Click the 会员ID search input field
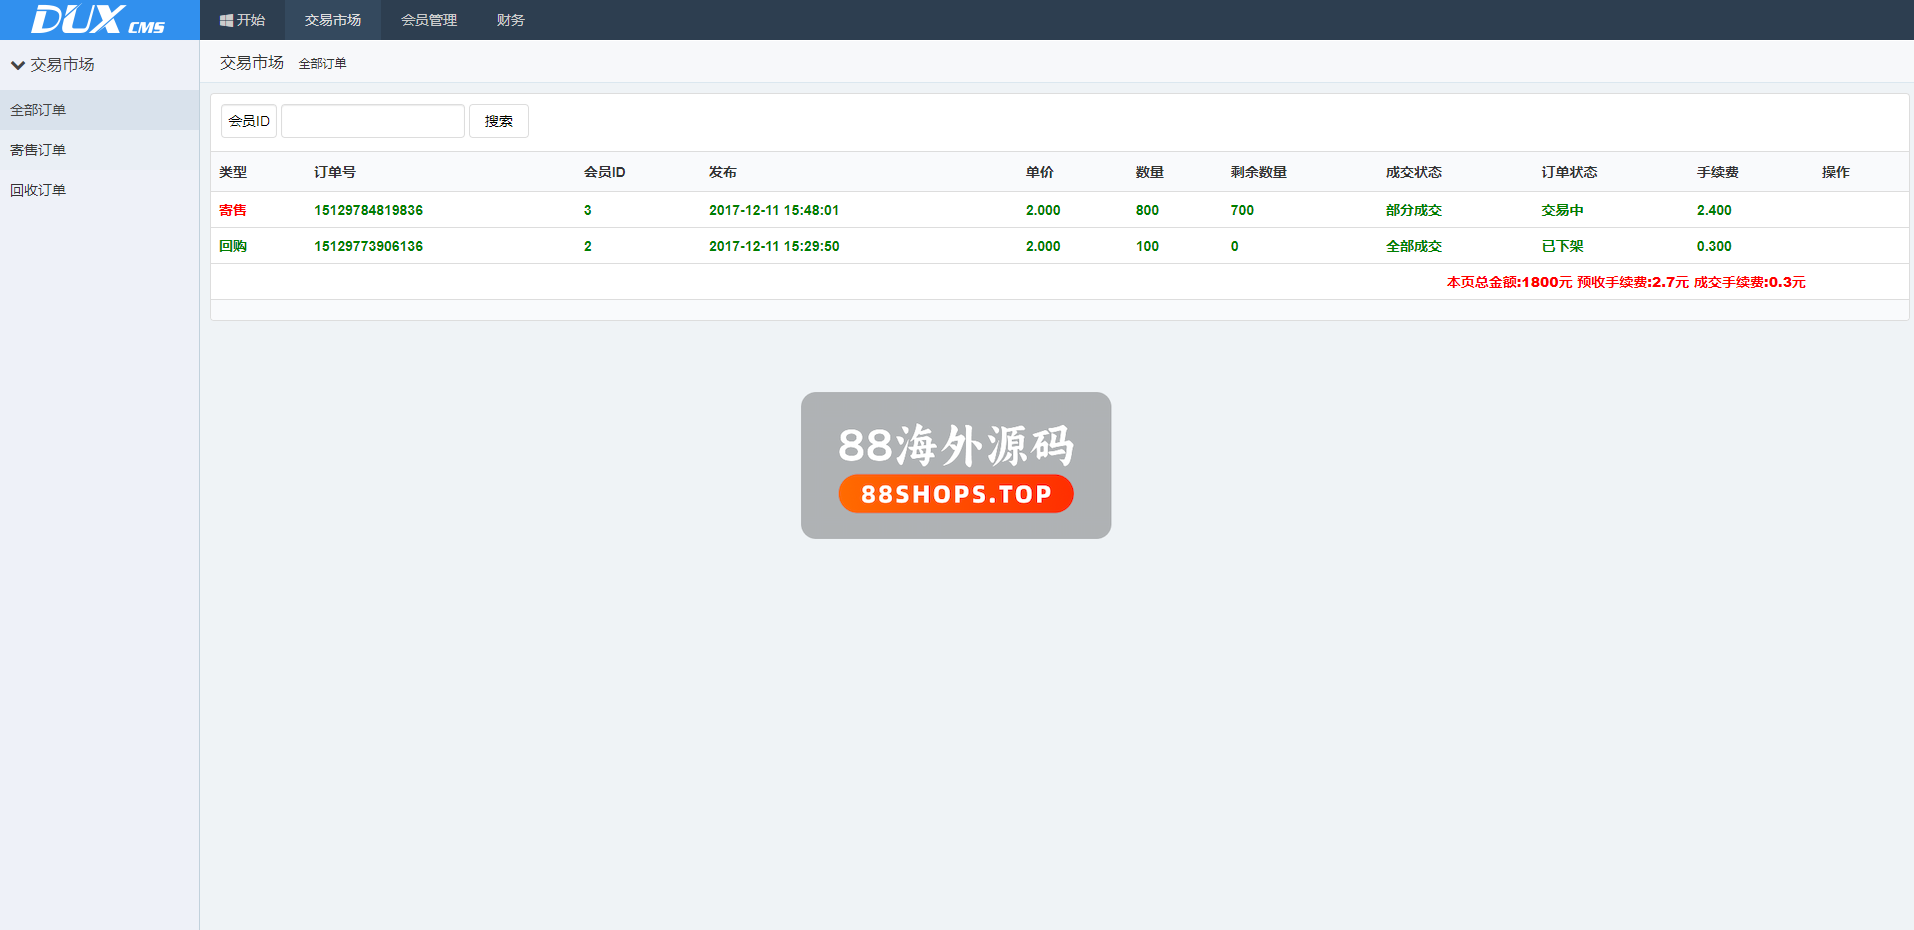The height and width of the screenshot is (930, 1914). click(x=372, y=121)
